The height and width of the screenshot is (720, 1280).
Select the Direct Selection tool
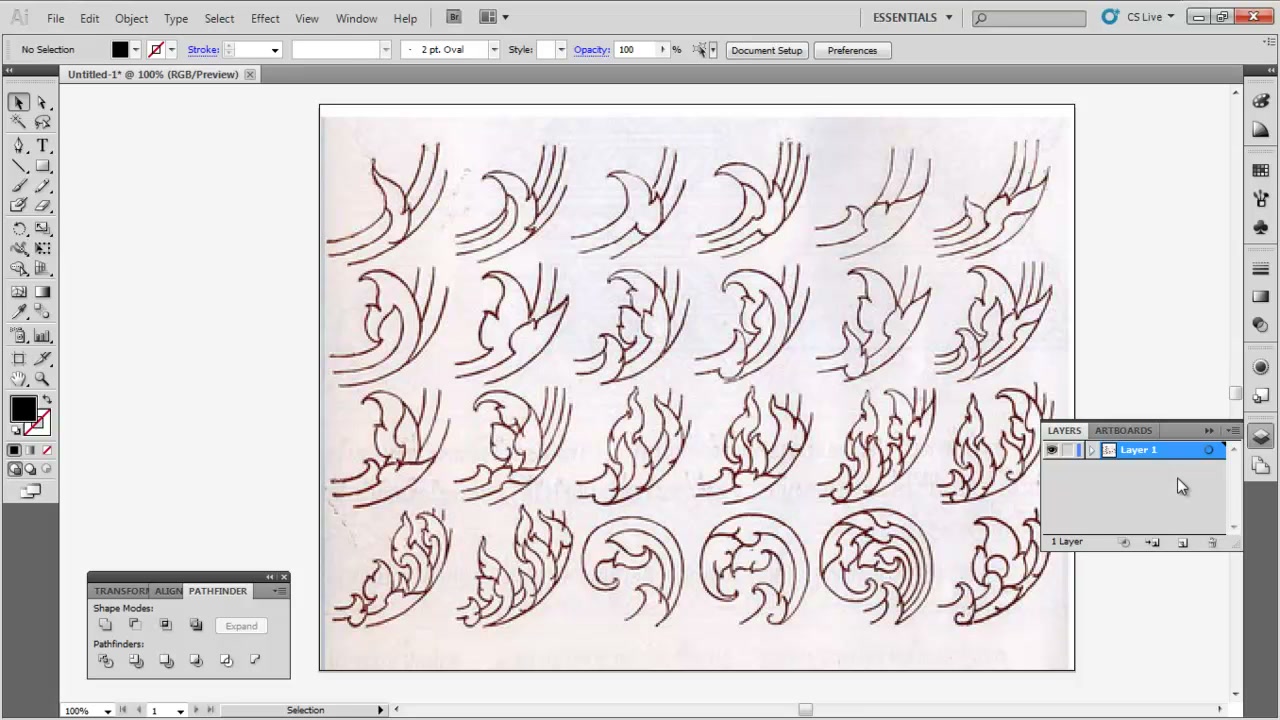tap(43, 103)
